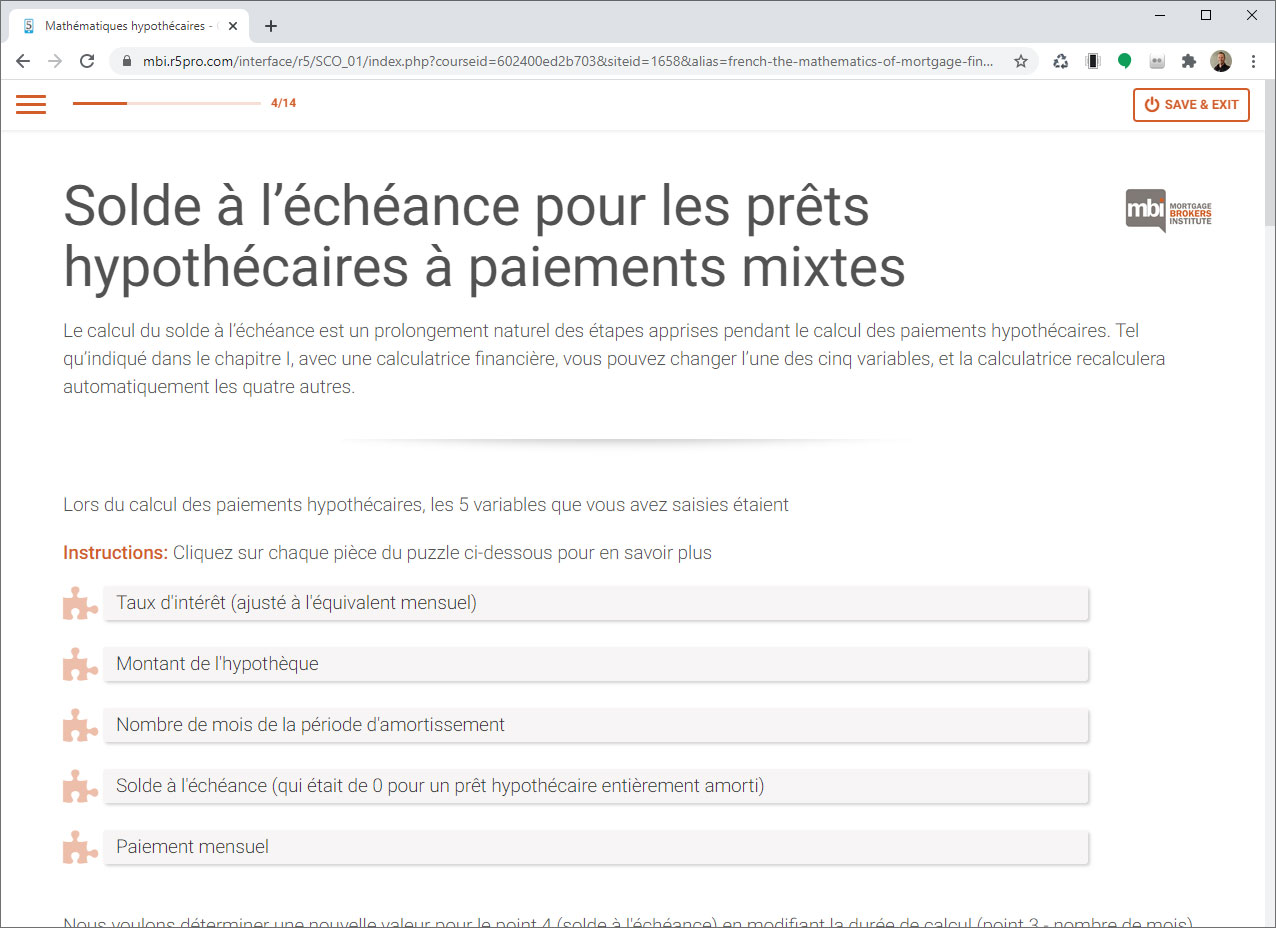Expand the Paiement mensuel item
Screen dimensions: 1276x928
pos(595,848)
